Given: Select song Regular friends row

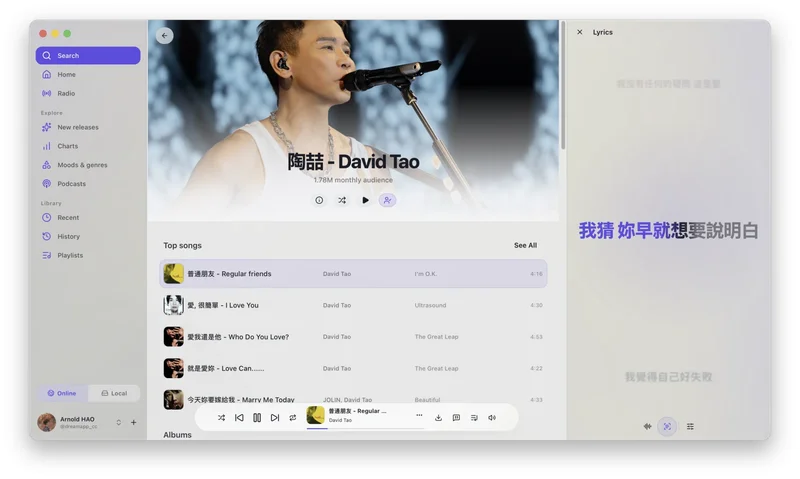Looking at the screenshot, I should click(x=353, y=274).
